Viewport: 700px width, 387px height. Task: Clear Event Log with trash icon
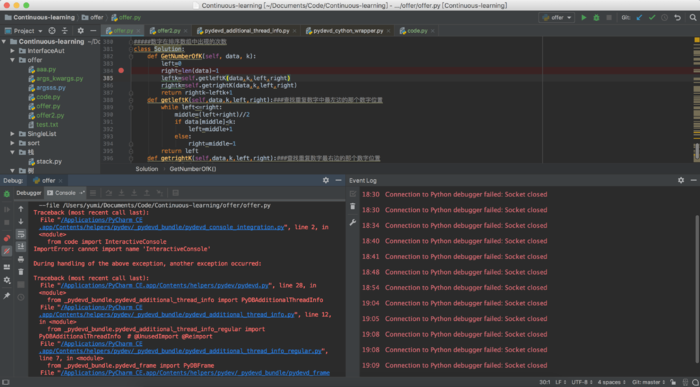(x=353, y=207)
